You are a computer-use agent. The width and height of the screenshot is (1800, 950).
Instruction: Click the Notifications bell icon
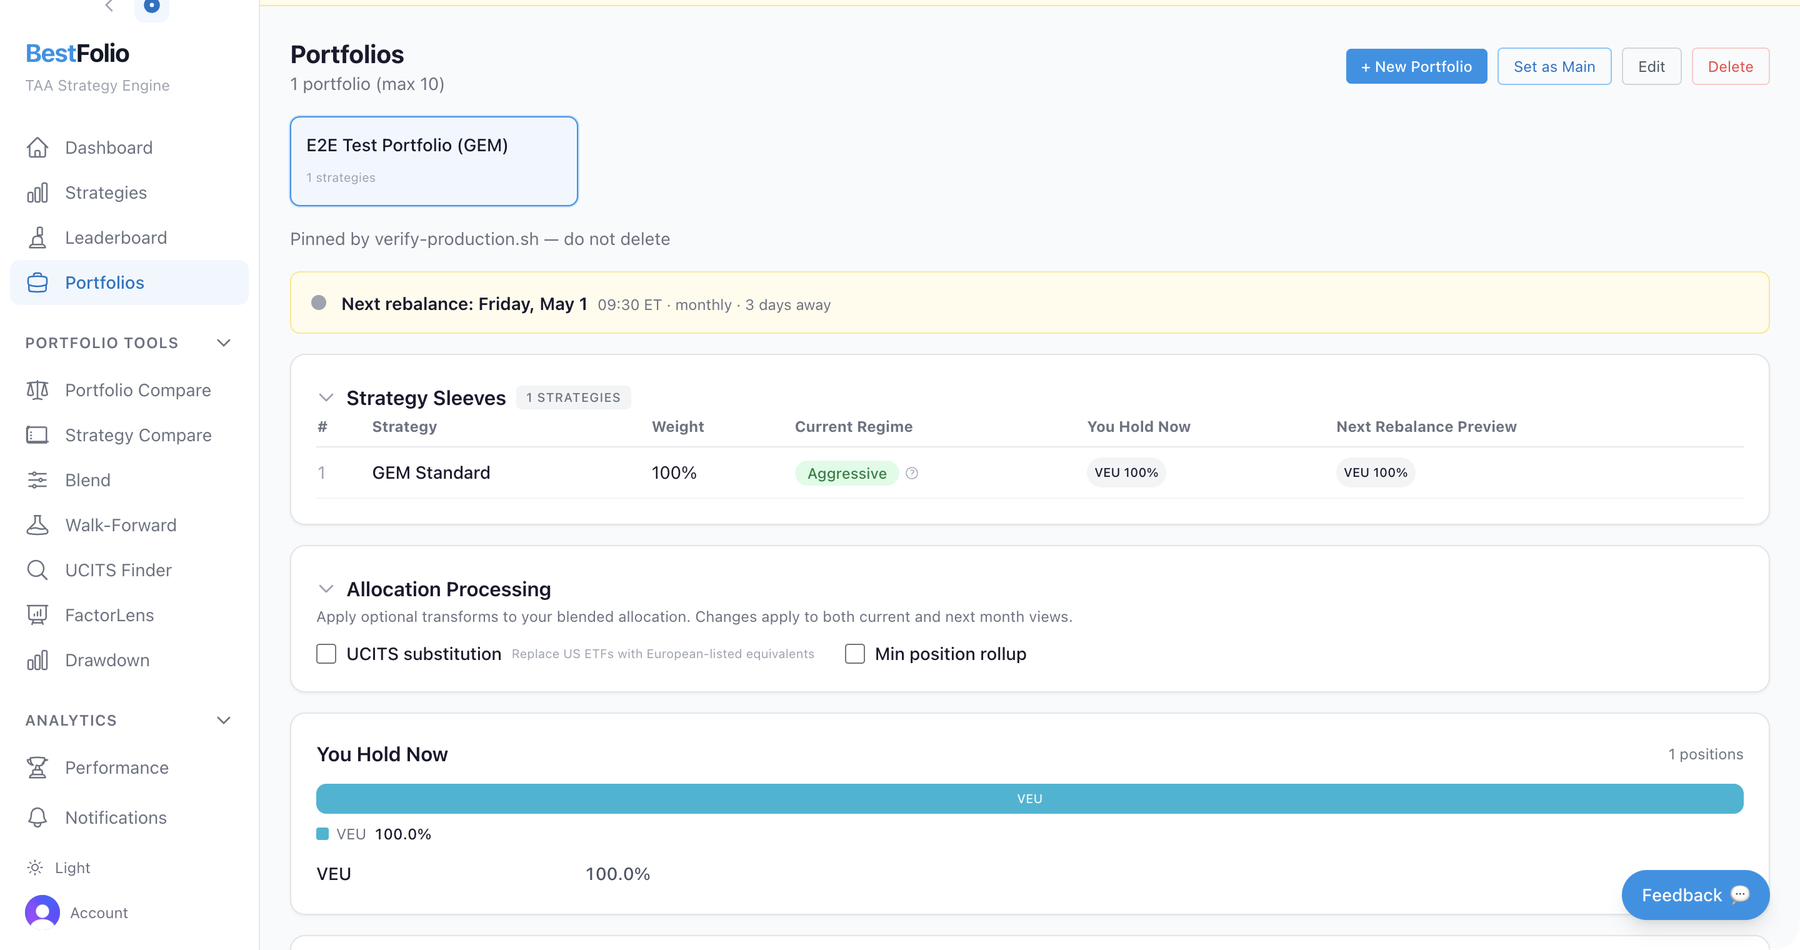pos(37,818)
